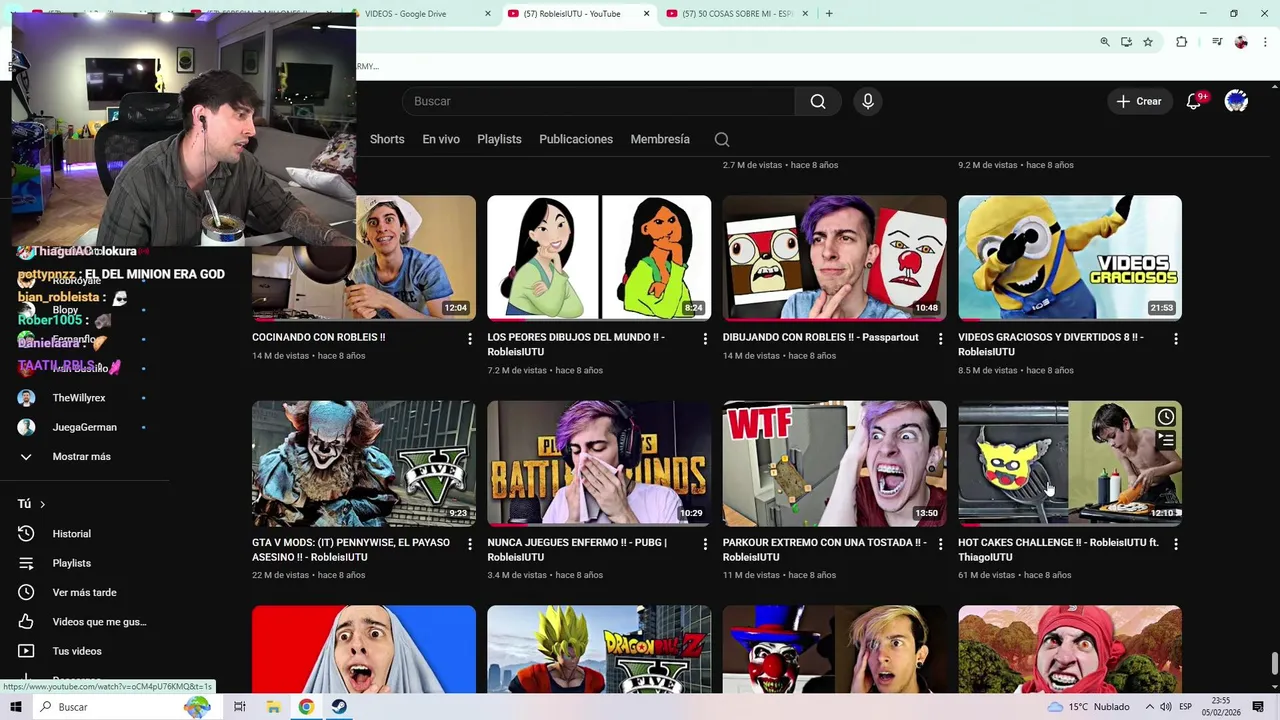Play NUNCA JUEGUES ENFERMO PUBG thumbnail

[599, 463]
